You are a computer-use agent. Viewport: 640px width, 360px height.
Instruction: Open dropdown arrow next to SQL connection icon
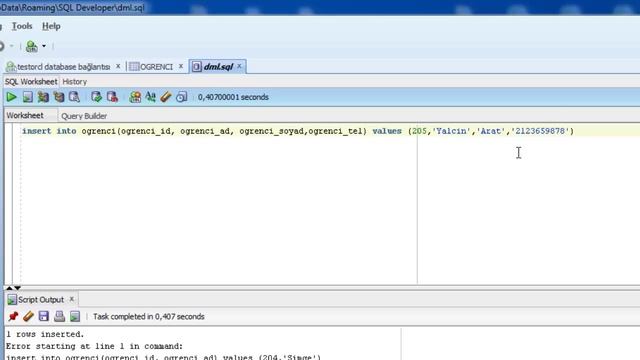pyautogui.click(x=44, y=46)
